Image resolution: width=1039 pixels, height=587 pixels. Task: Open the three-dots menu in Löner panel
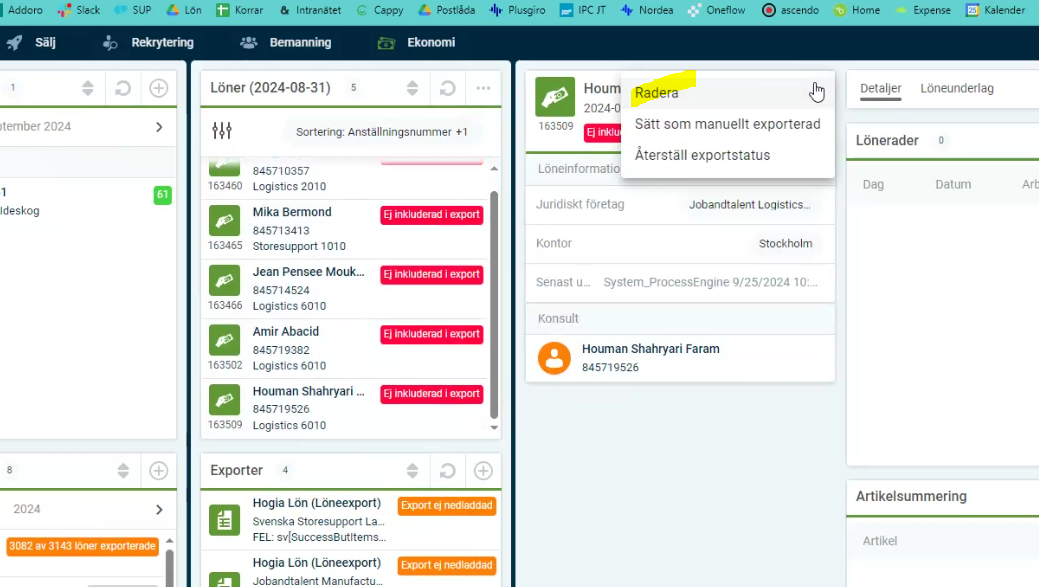tap(483, 88)
